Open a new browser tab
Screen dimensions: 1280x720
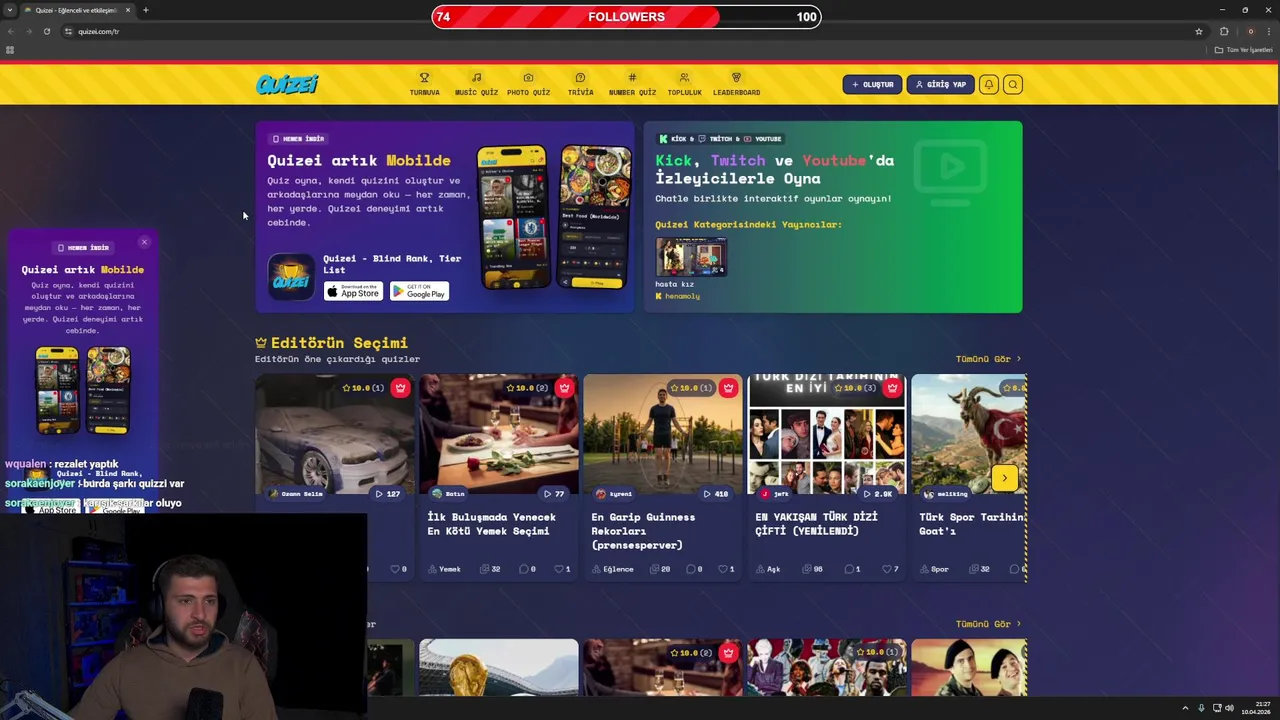[x=145, y=10]
